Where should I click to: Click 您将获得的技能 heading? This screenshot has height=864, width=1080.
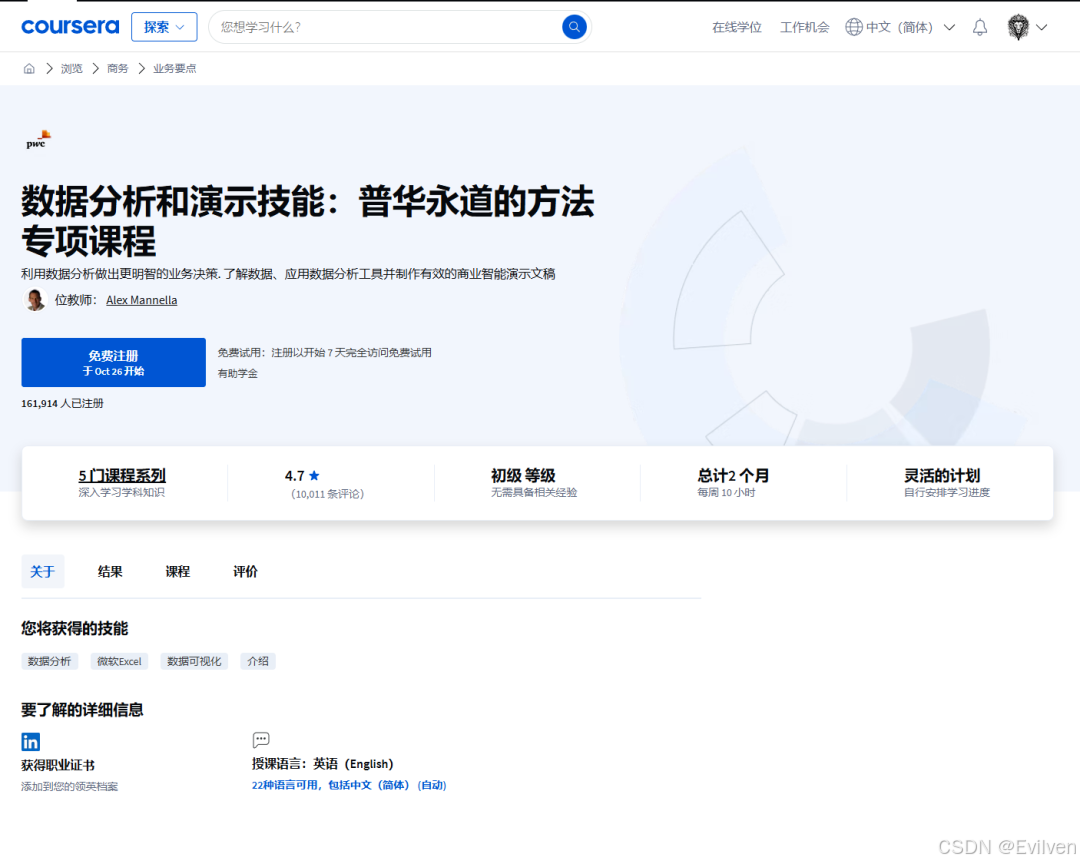click(74, 628)
